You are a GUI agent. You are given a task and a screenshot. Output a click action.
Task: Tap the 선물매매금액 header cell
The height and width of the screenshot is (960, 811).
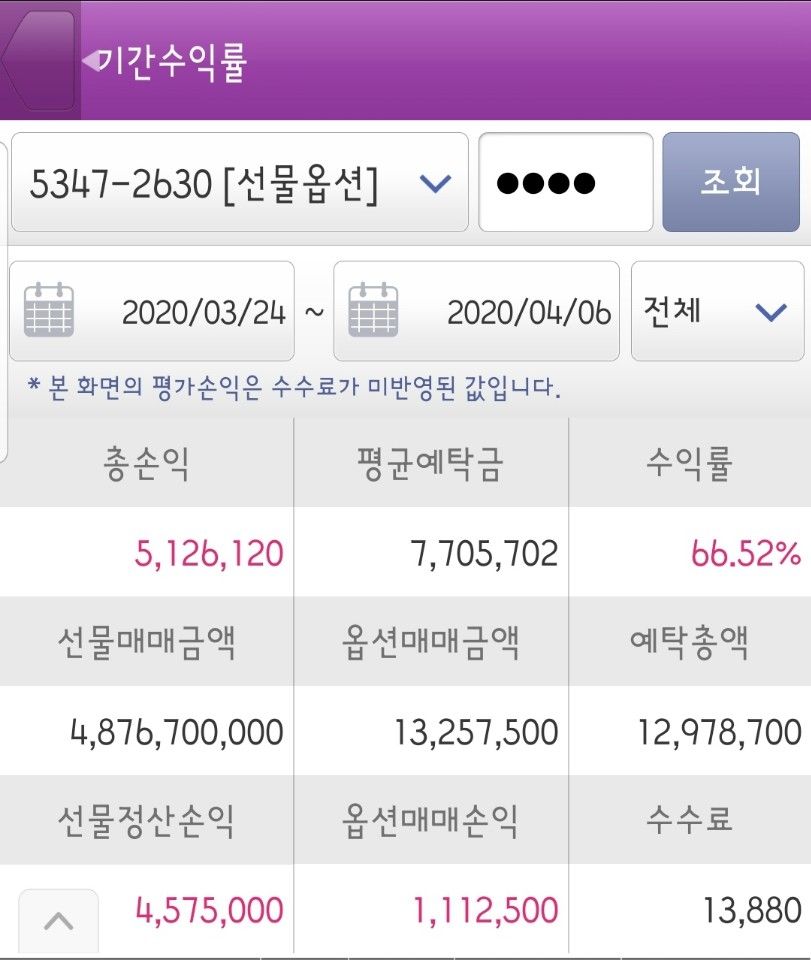[x=146, y=643]
